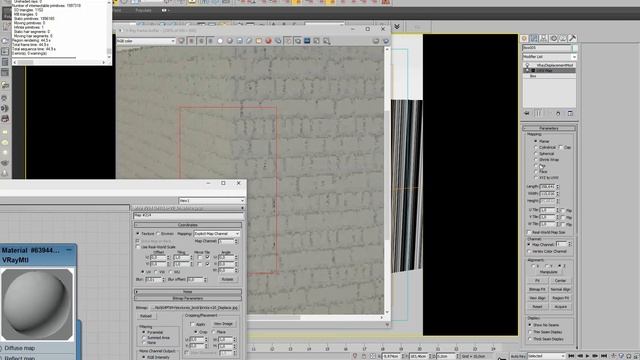Open the Display tab in command panel
640x360 pixels.
[x=563, y=38]
